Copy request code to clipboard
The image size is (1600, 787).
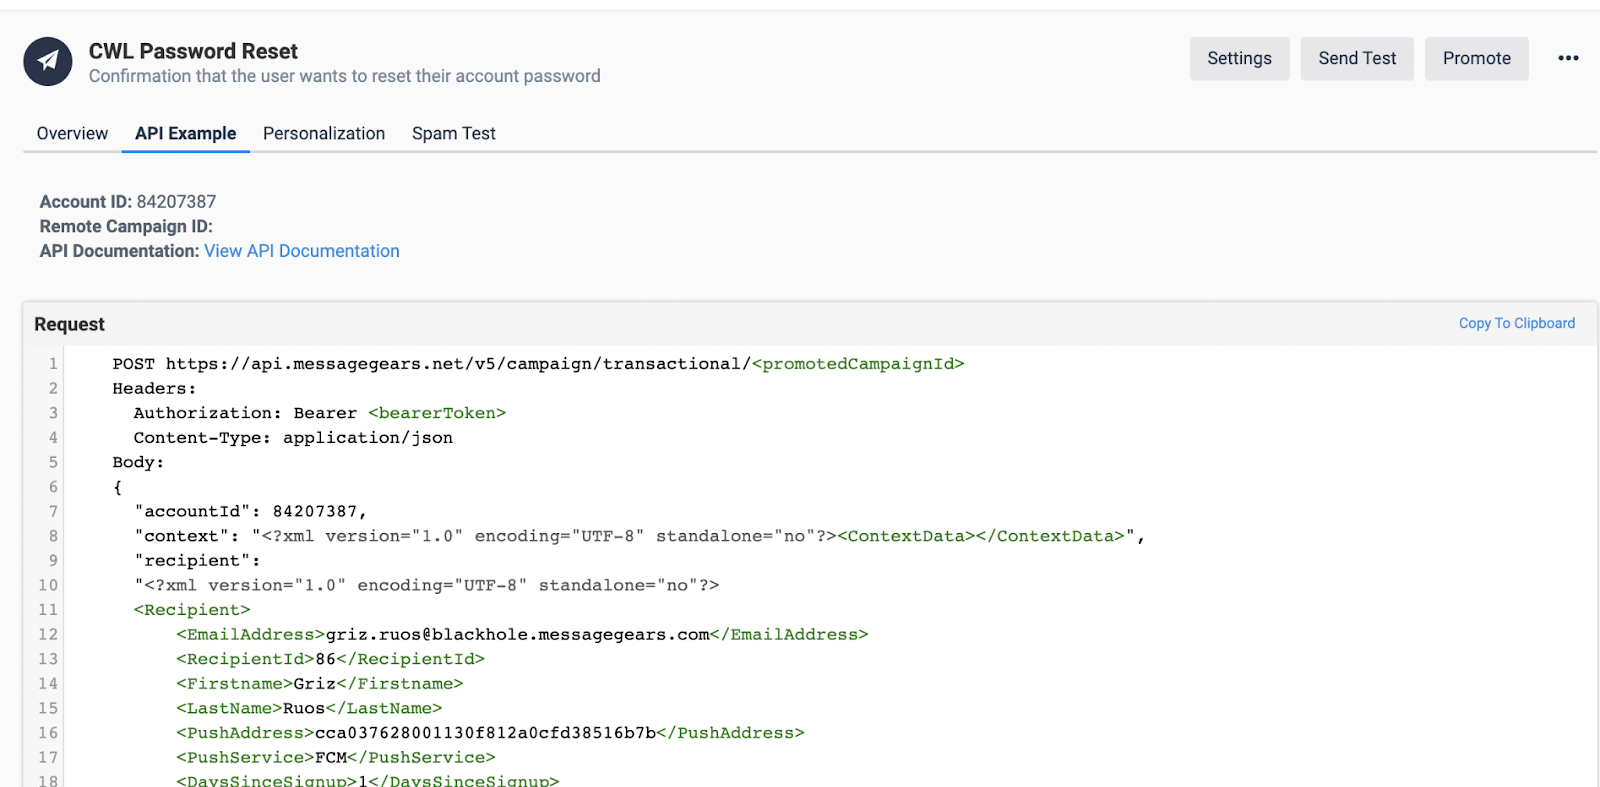pos(1516,323)
